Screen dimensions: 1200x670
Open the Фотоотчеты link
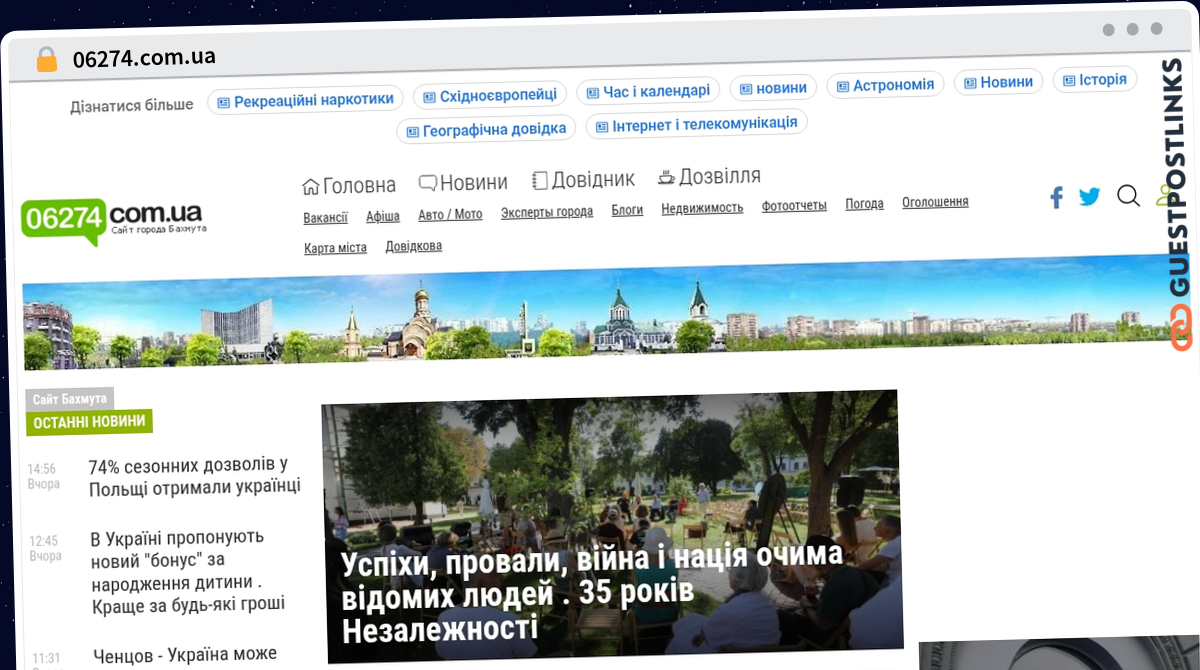tap(794, 206)
